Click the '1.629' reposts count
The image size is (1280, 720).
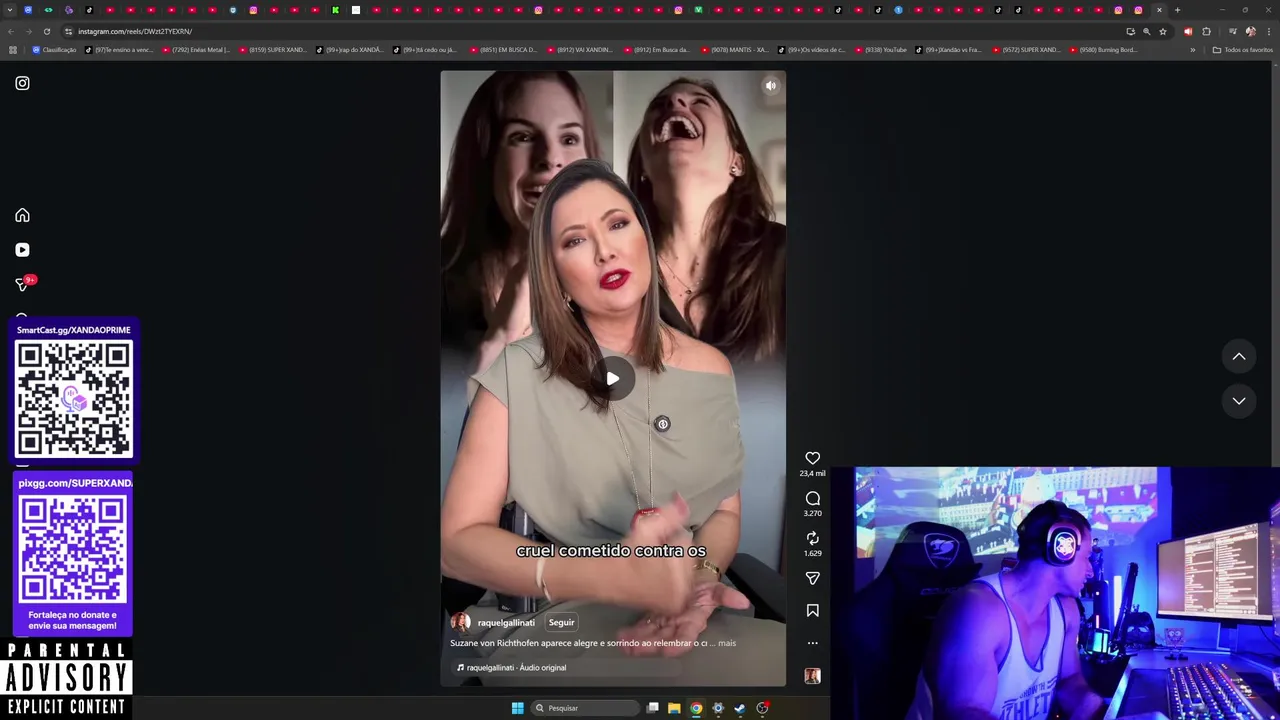pos(813,553)
